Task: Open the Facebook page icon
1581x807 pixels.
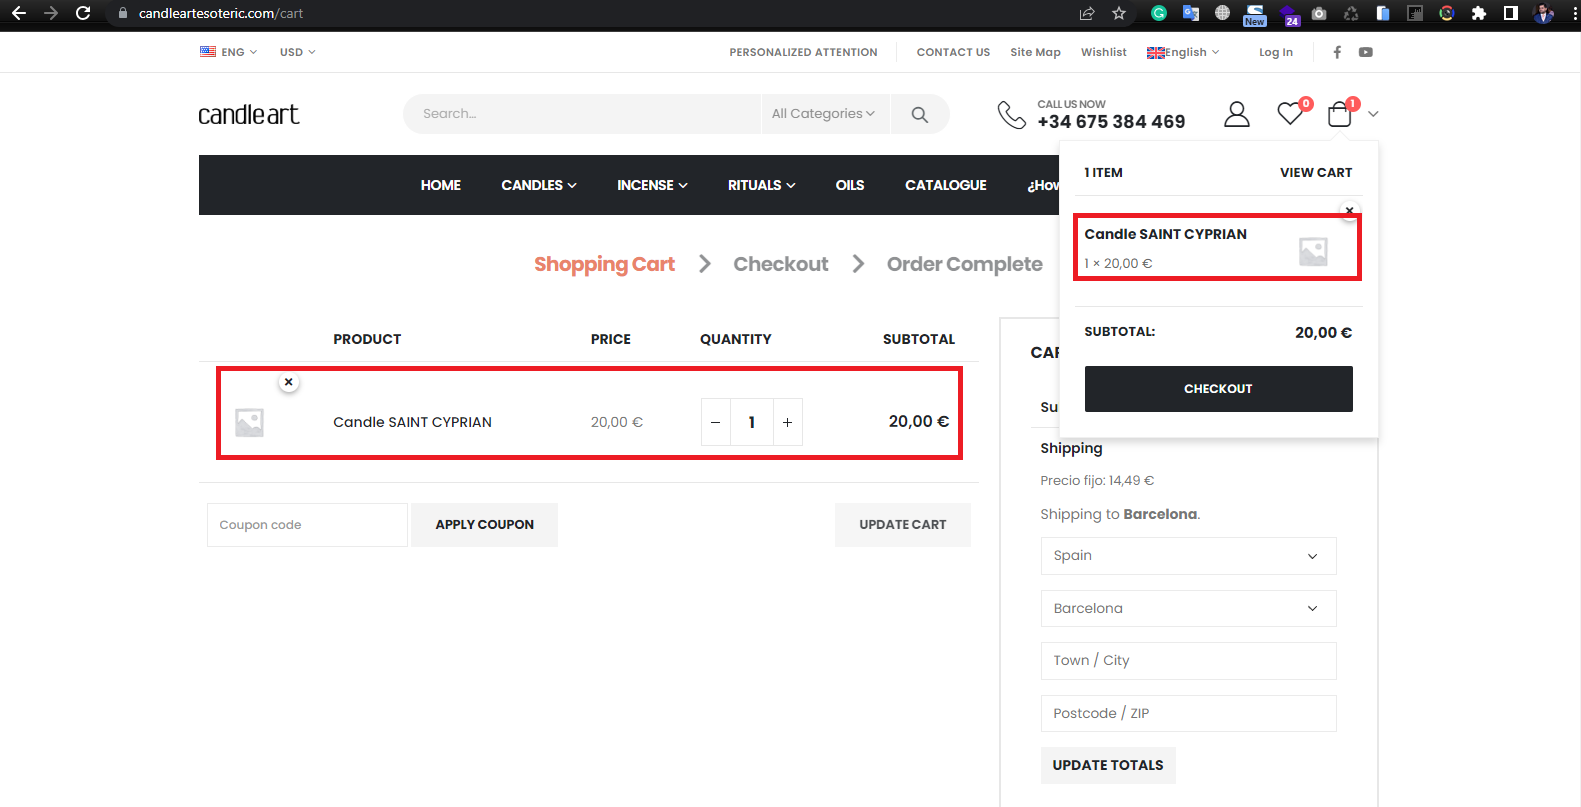Action: pos(1337,52)
